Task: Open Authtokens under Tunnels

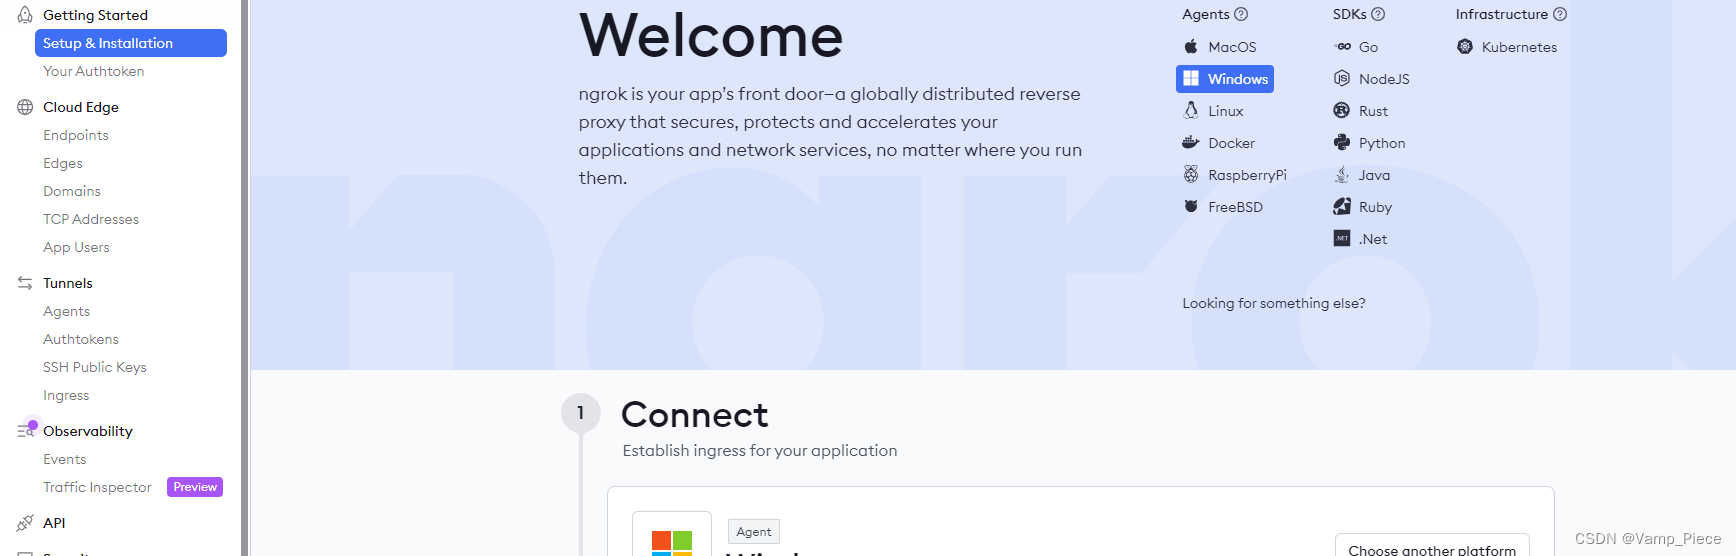Action: pos(81,339)
